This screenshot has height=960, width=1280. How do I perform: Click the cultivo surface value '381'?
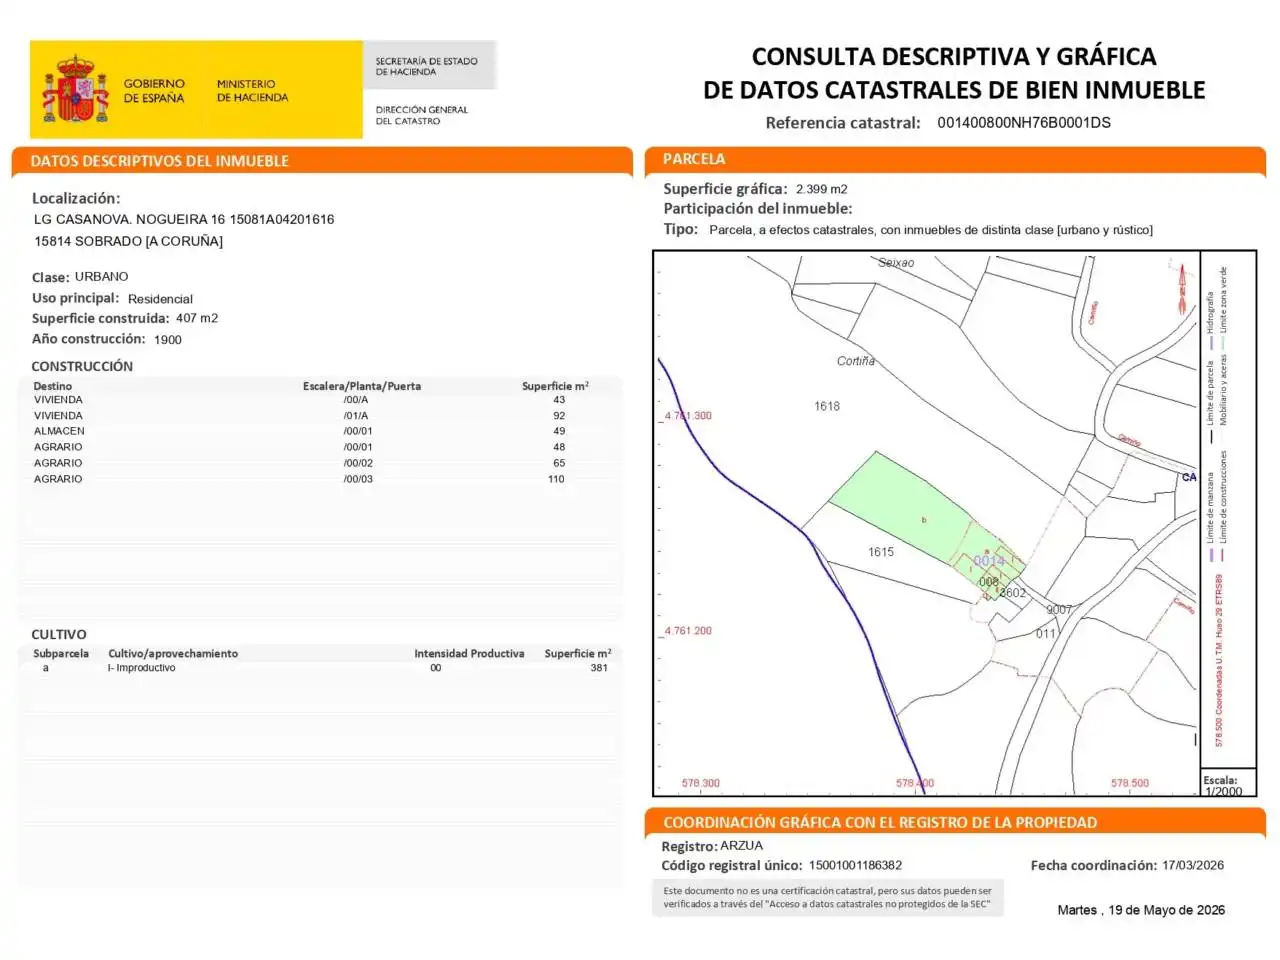coord(599,668)
